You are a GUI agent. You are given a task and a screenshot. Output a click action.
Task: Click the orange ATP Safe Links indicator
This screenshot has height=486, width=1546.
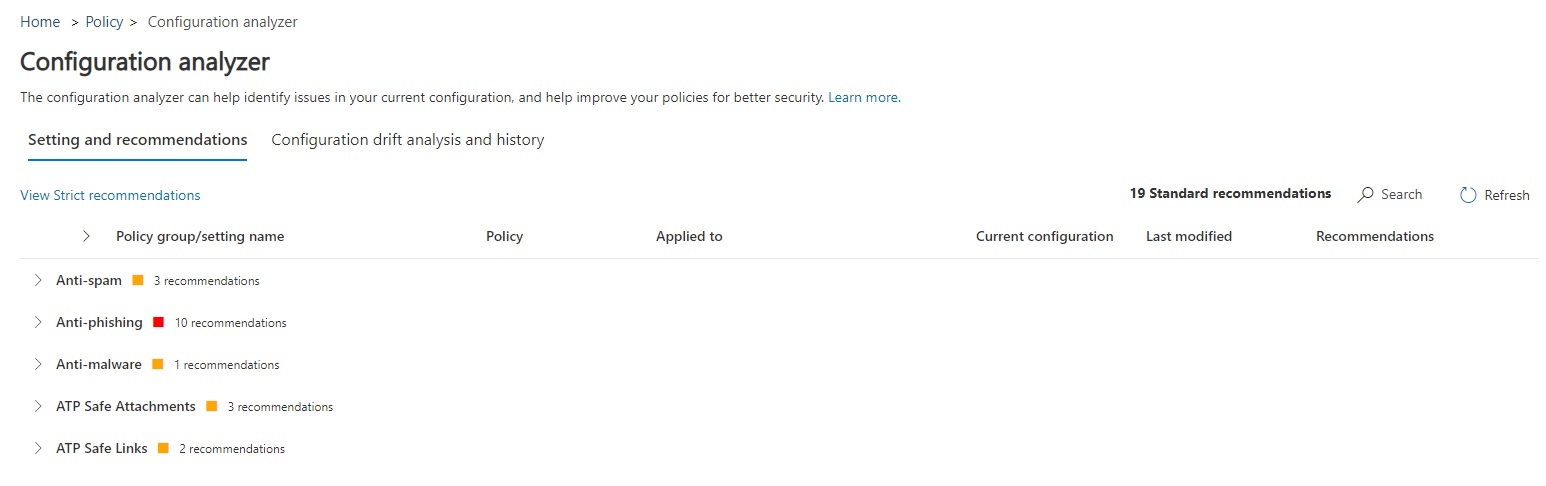pos(163,449)
